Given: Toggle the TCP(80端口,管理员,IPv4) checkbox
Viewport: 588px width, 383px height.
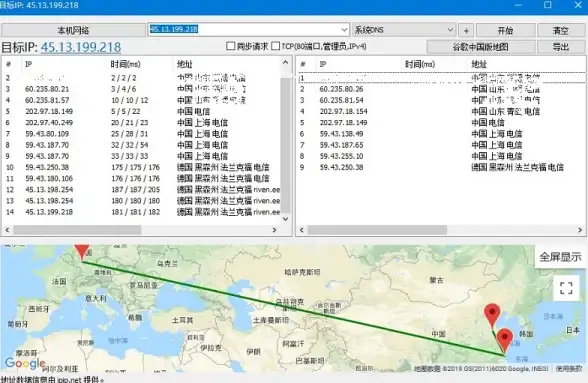Looking at the screenshot, I should [276, 46].
